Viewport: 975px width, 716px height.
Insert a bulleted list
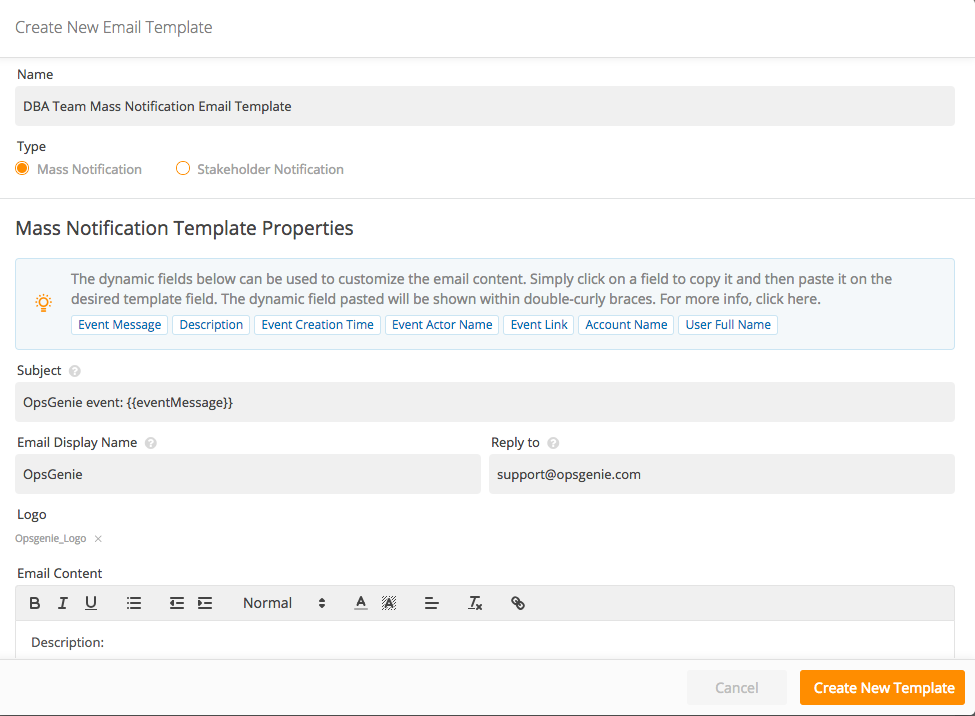134,603
